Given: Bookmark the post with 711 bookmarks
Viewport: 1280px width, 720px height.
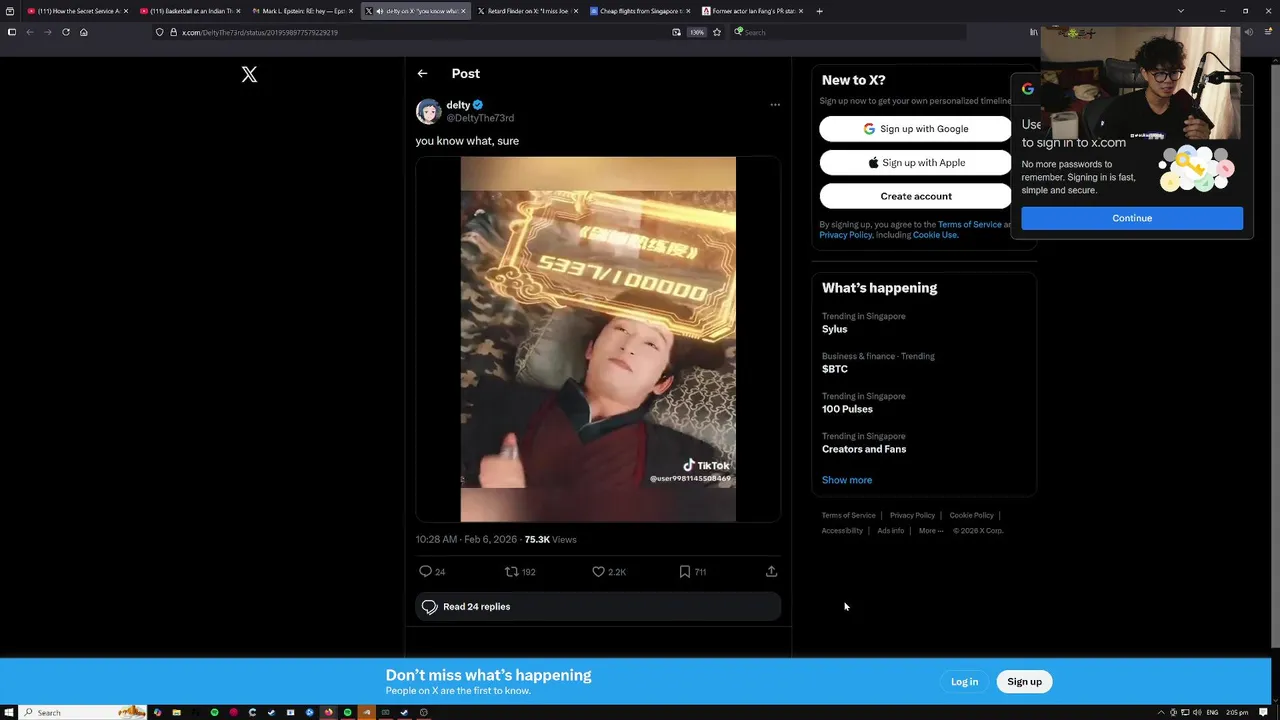Looking at the screenshot, I should tap(685, 571).
